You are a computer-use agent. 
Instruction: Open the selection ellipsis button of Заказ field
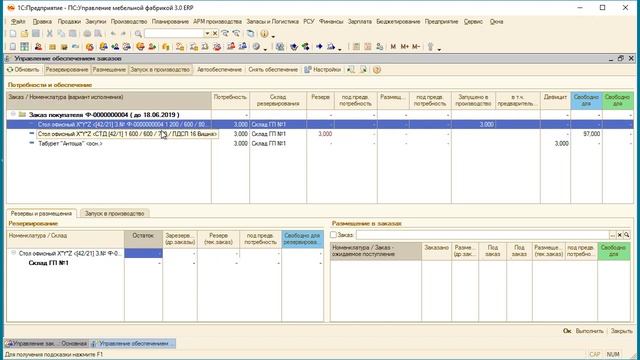[x=612, y=235]
